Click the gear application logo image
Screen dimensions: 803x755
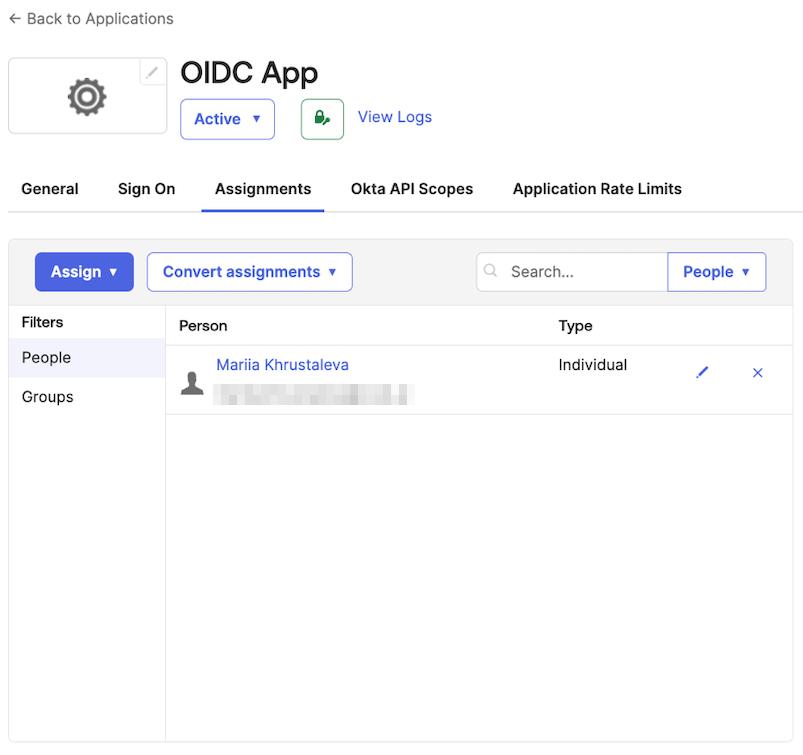[x=87, y=97]
